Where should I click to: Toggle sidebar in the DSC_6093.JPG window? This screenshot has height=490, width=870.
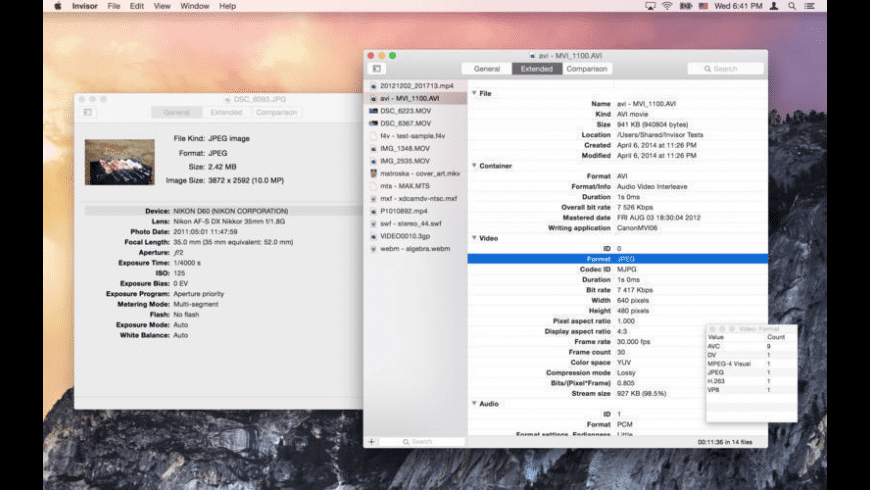pos(88,112)
